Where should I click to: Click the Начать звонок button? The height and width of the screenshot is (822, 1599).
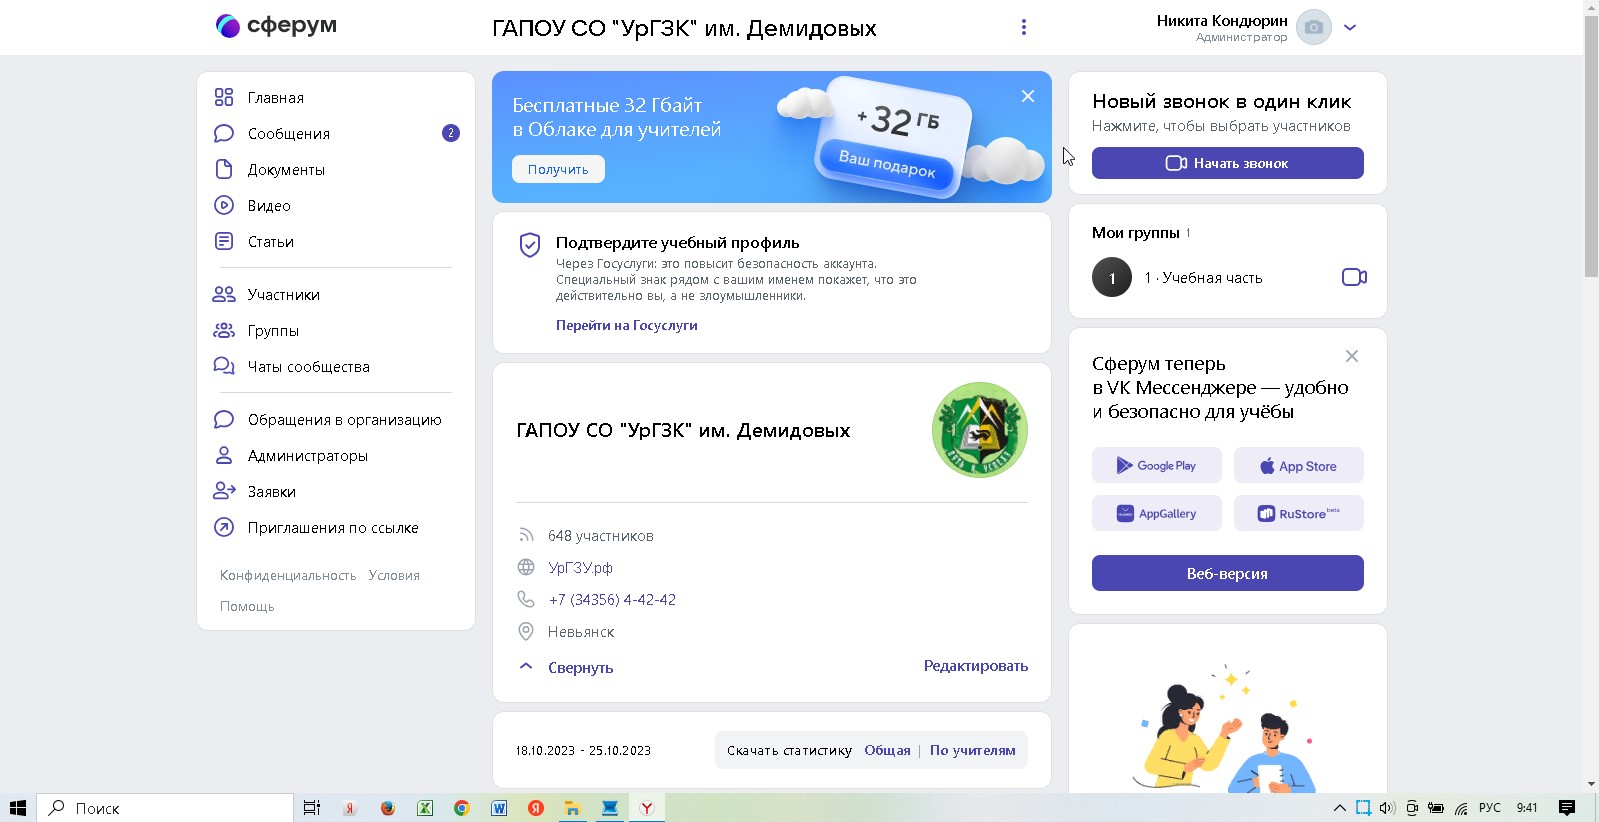coord(1228,163)
